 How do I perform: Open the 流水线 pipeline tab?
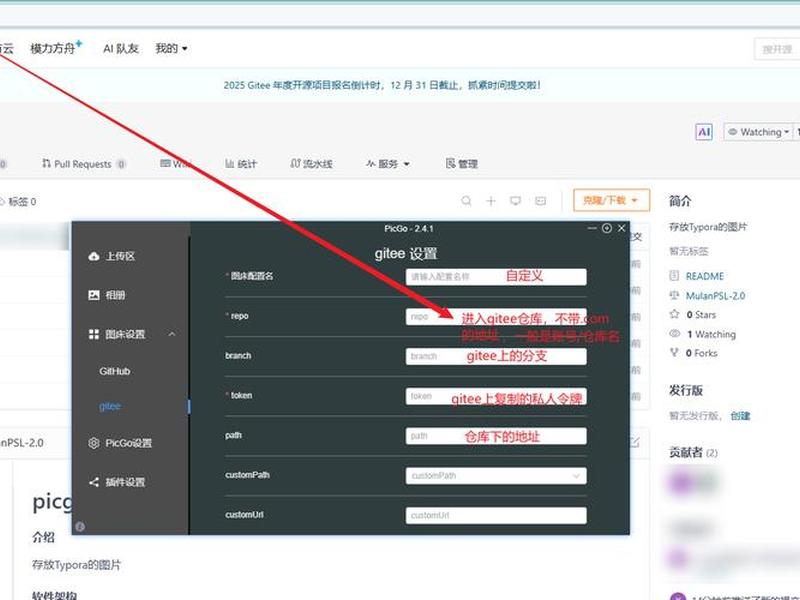[x=311, y=164]
